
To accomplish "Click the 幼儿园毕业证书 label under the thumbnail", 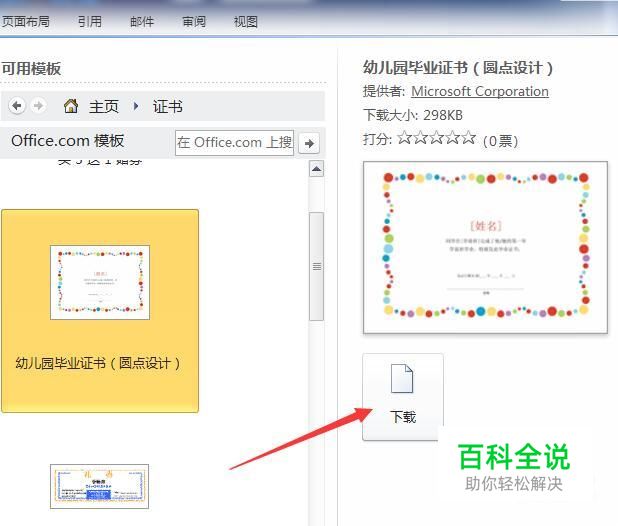I will [98, 363].
